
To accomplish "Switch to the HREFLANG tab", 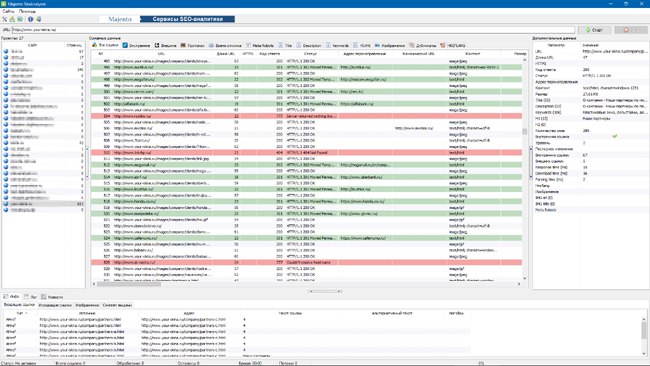I will pos(453,45).
